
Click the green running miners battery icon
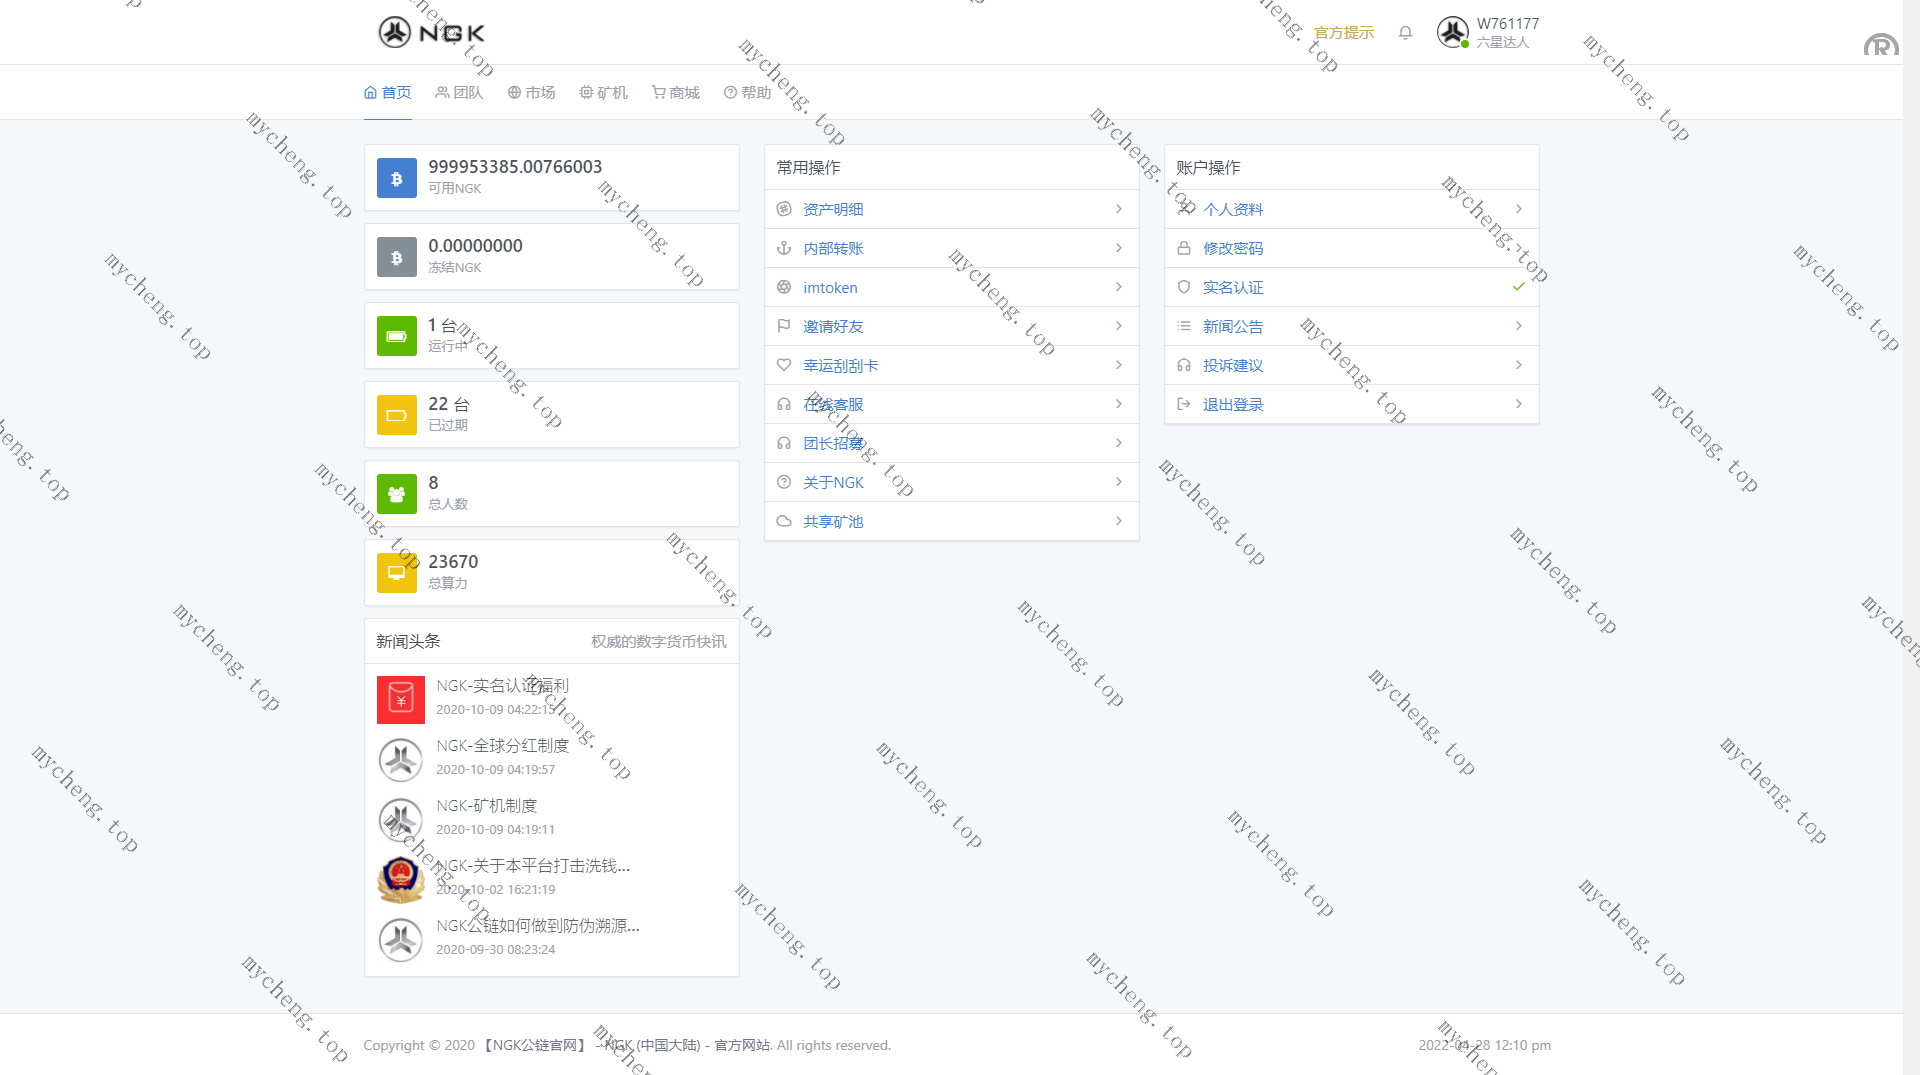coord(397,336)
